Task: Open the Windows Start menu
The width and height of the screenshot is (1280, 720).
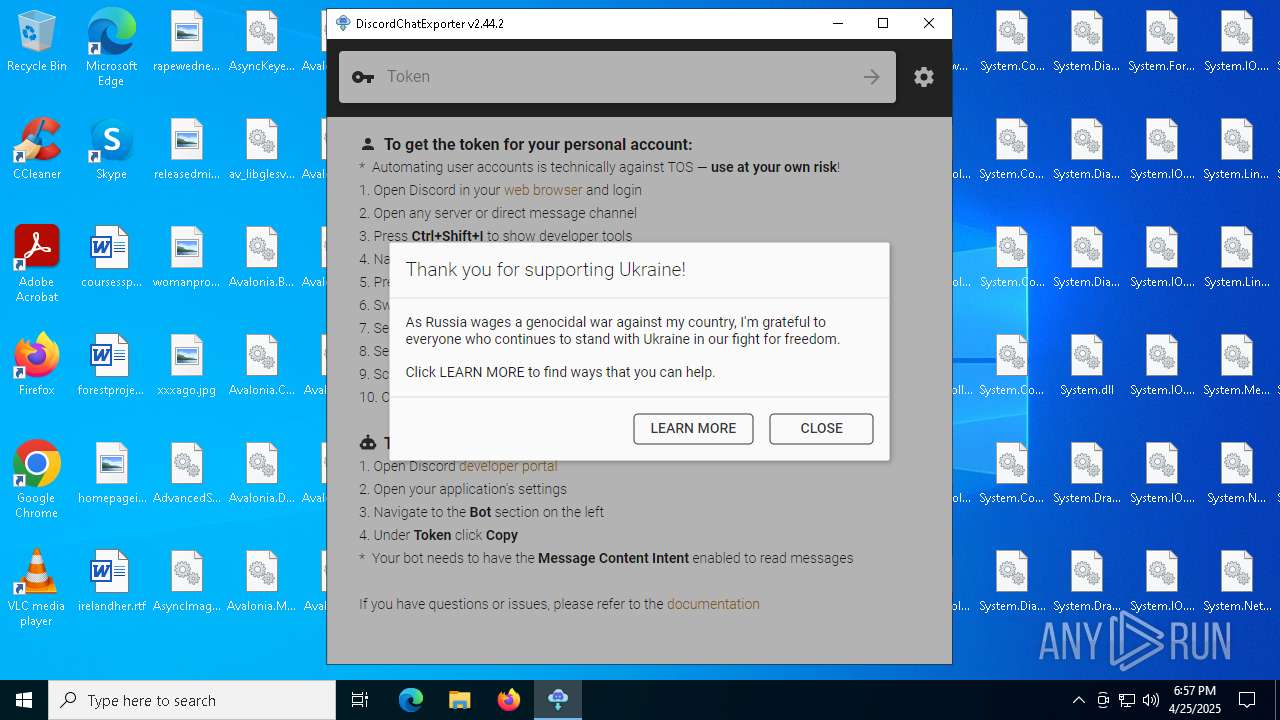Action: pos(24,700)
